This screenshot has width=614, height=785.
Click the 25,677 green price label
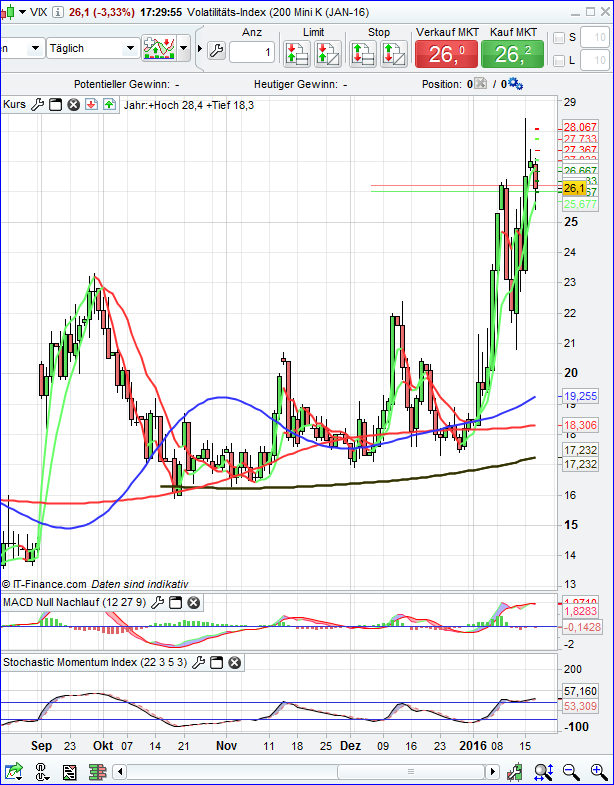click(x=580, y=204)
